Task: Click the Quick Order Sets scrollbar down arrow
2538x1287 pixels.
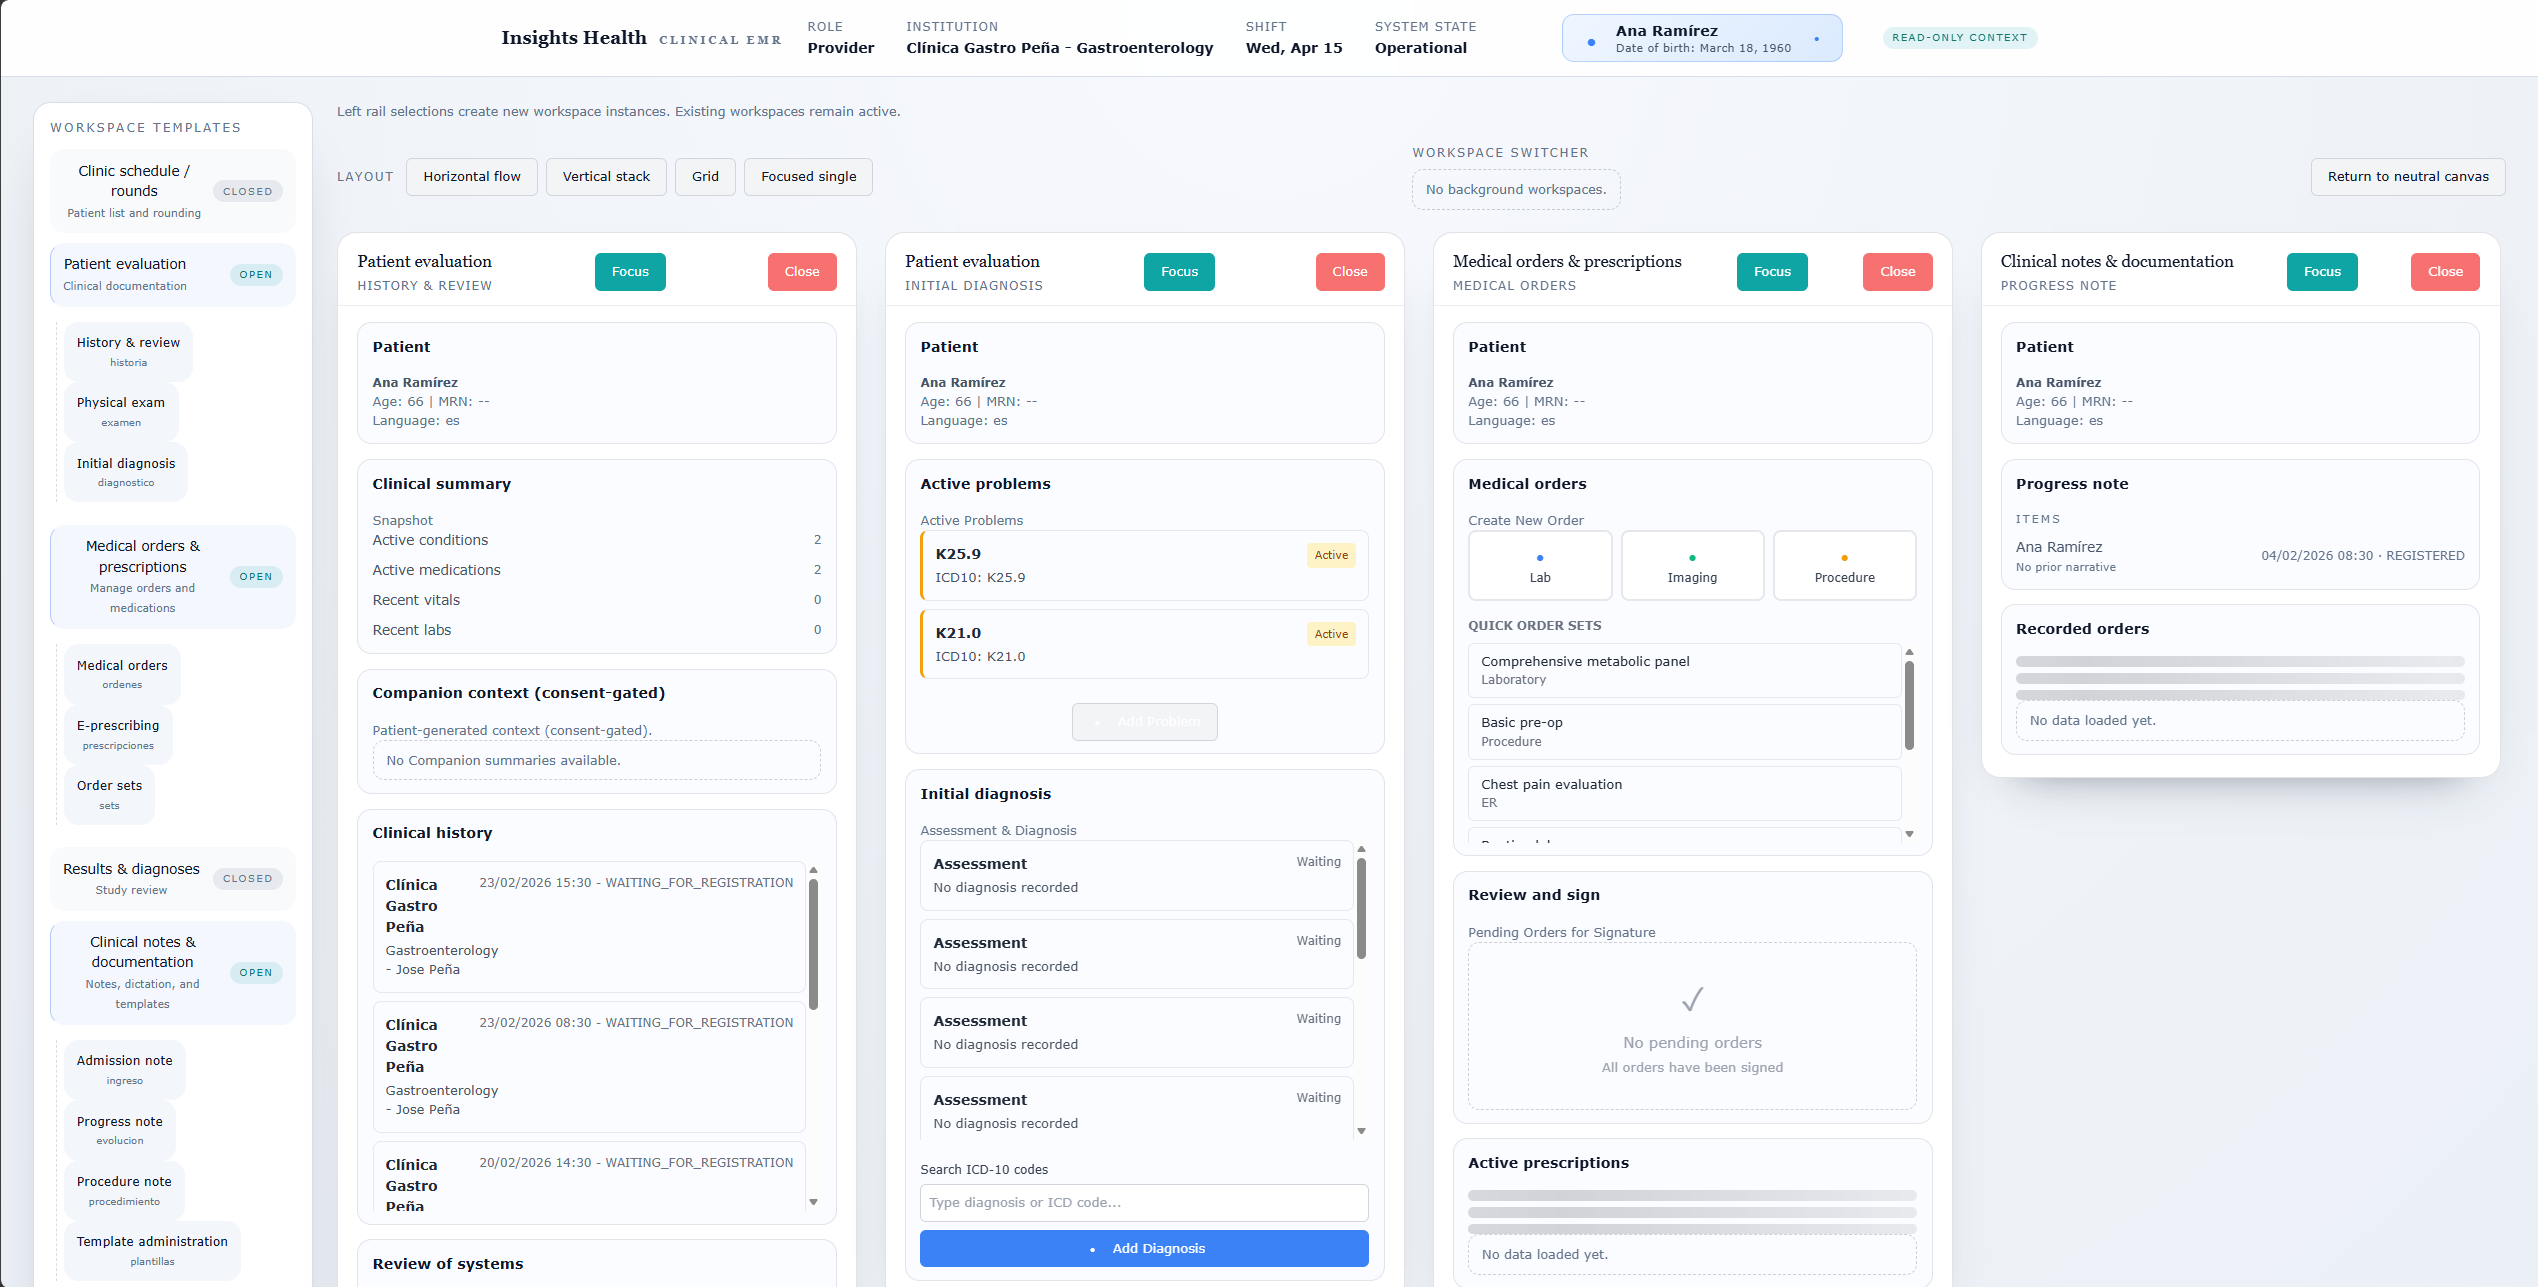Action: click(1909, 834)
